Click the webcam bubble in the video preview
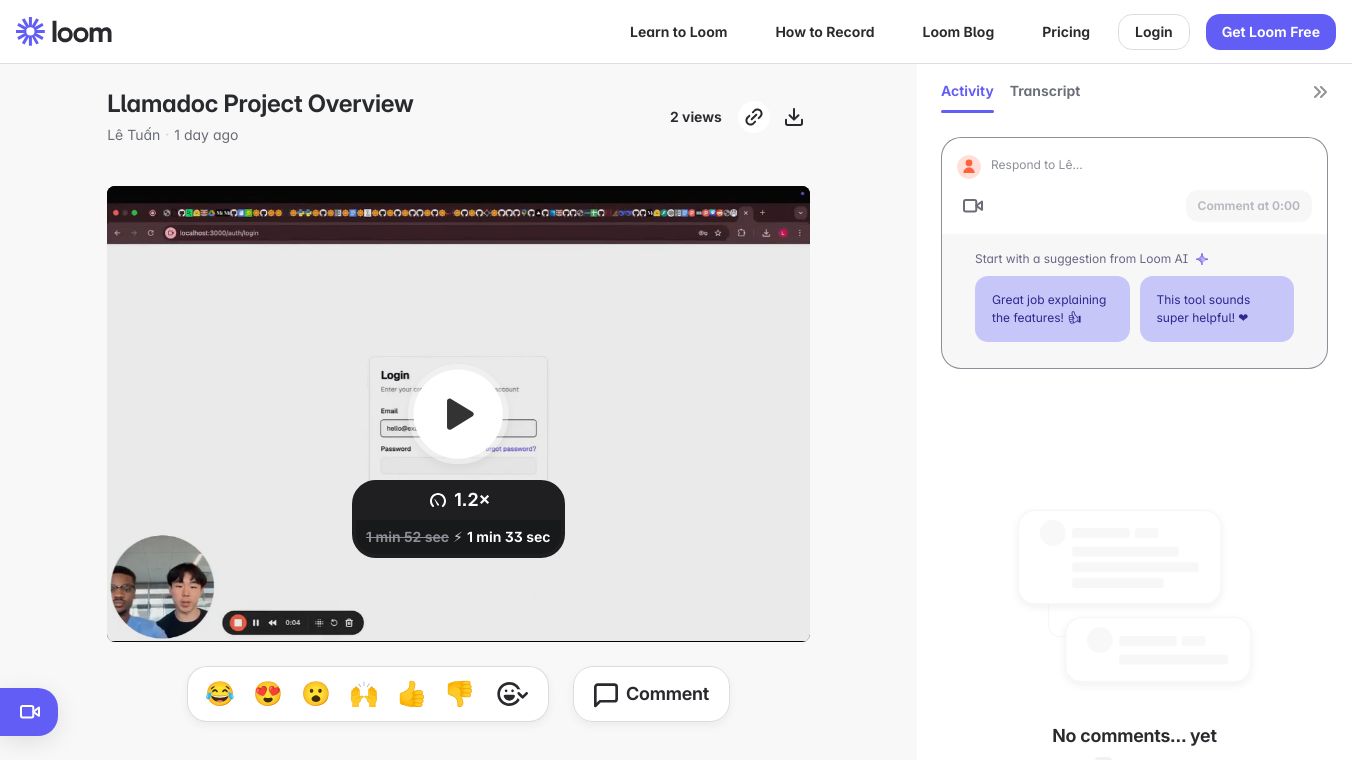This screenshot has height=760, width=1352. [162, 587]
